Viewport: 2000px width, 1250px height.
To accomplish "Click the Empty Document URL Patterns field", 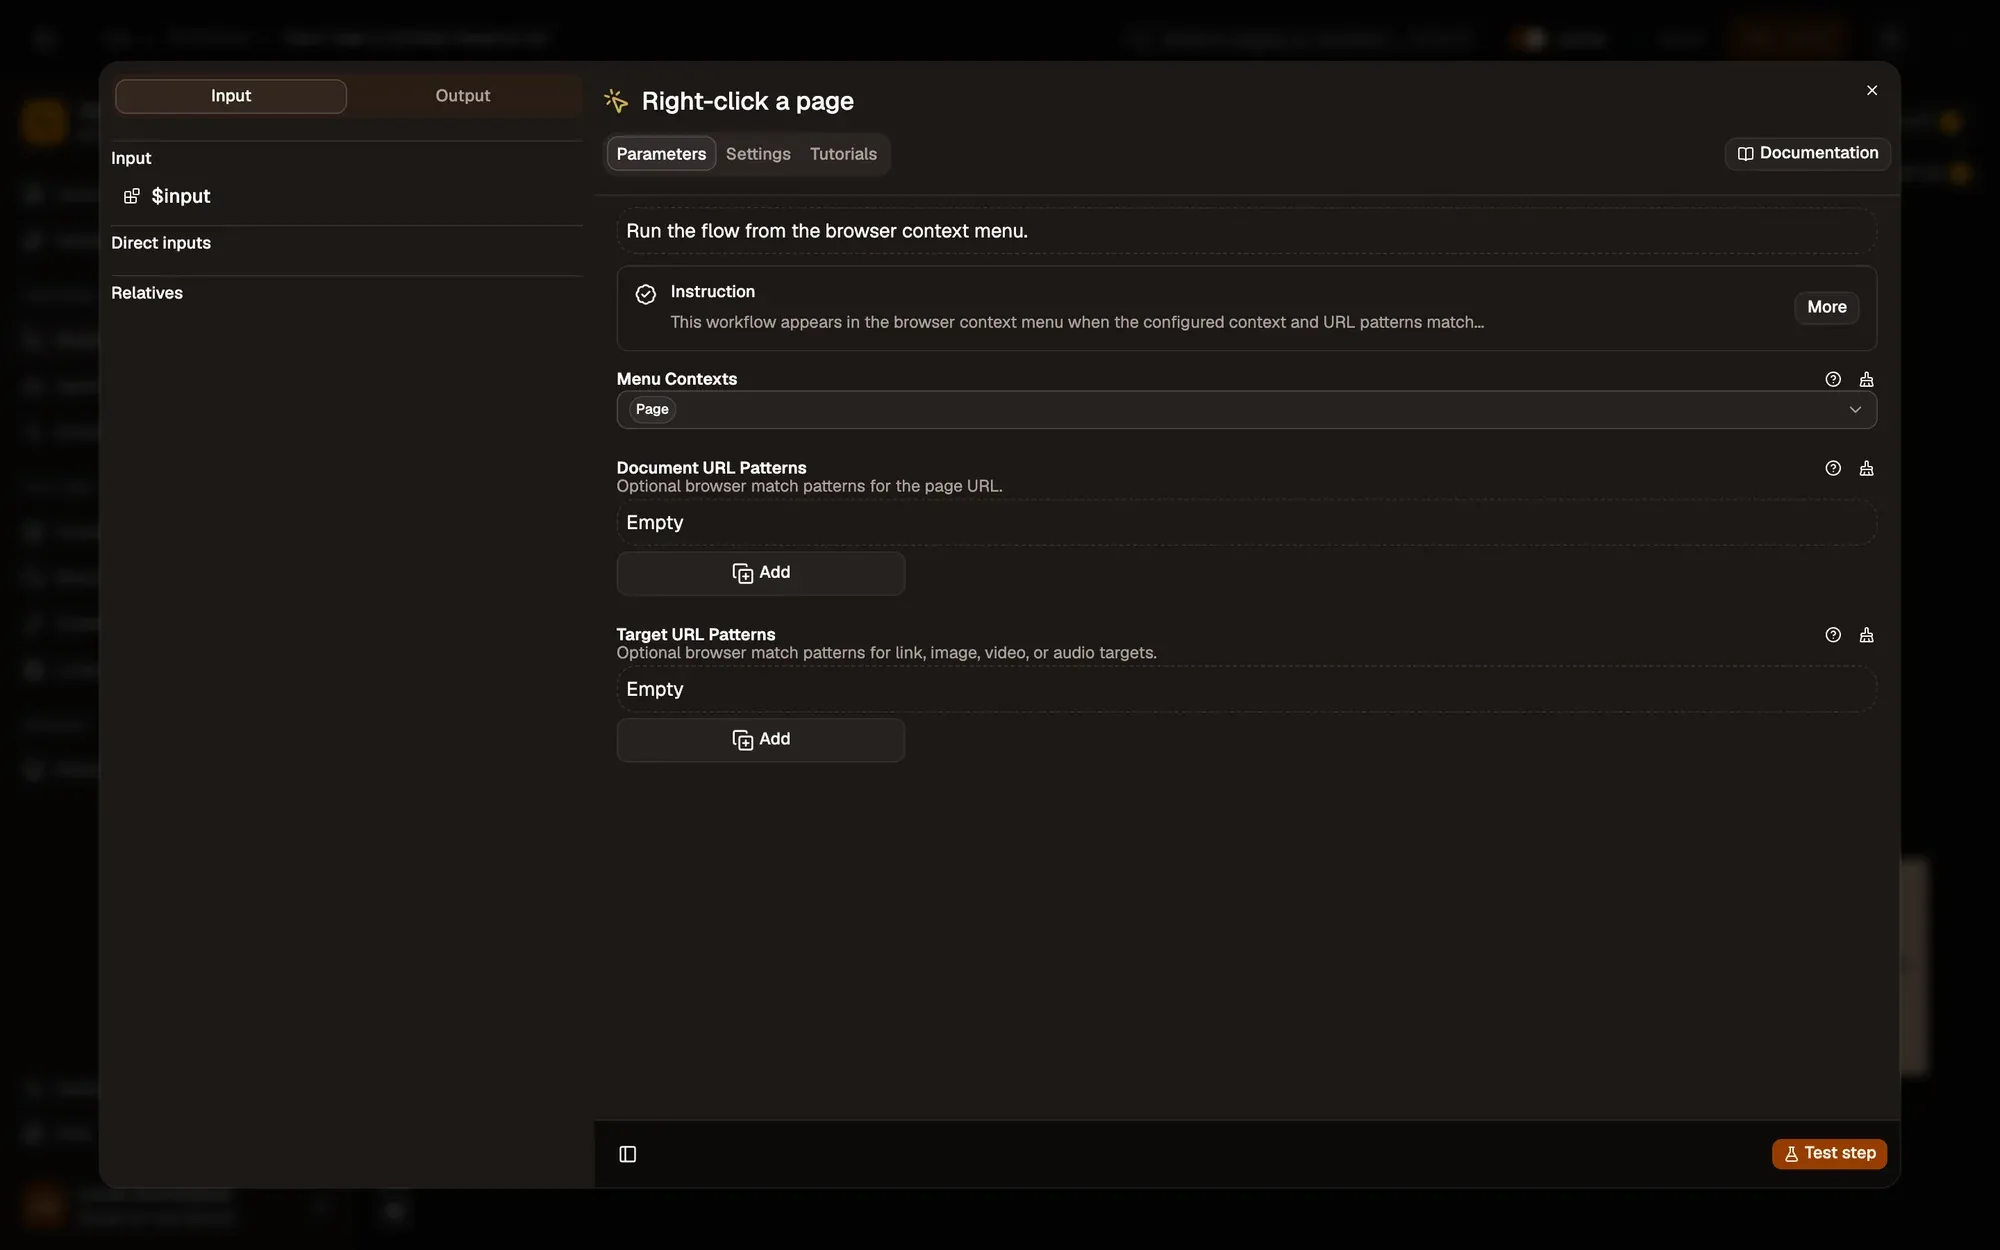I will (x=1246, y=523).
